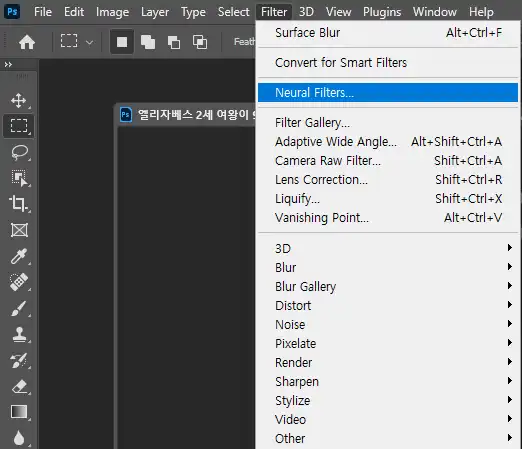The height and width of the screenshot is (449, 522).
Task: Open the Liquify filter
Action: click(x=388, y=198)
